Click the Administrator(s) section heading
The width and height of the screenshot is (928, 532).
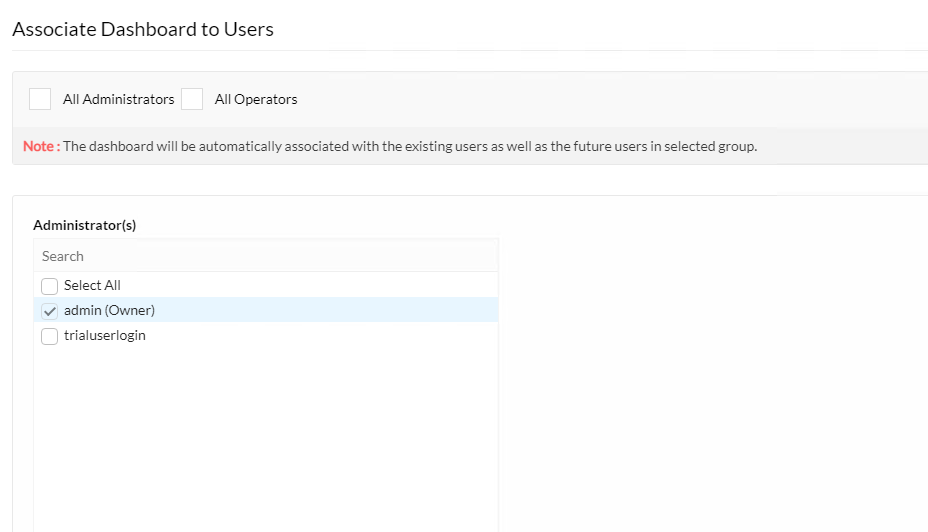[85, 225]
